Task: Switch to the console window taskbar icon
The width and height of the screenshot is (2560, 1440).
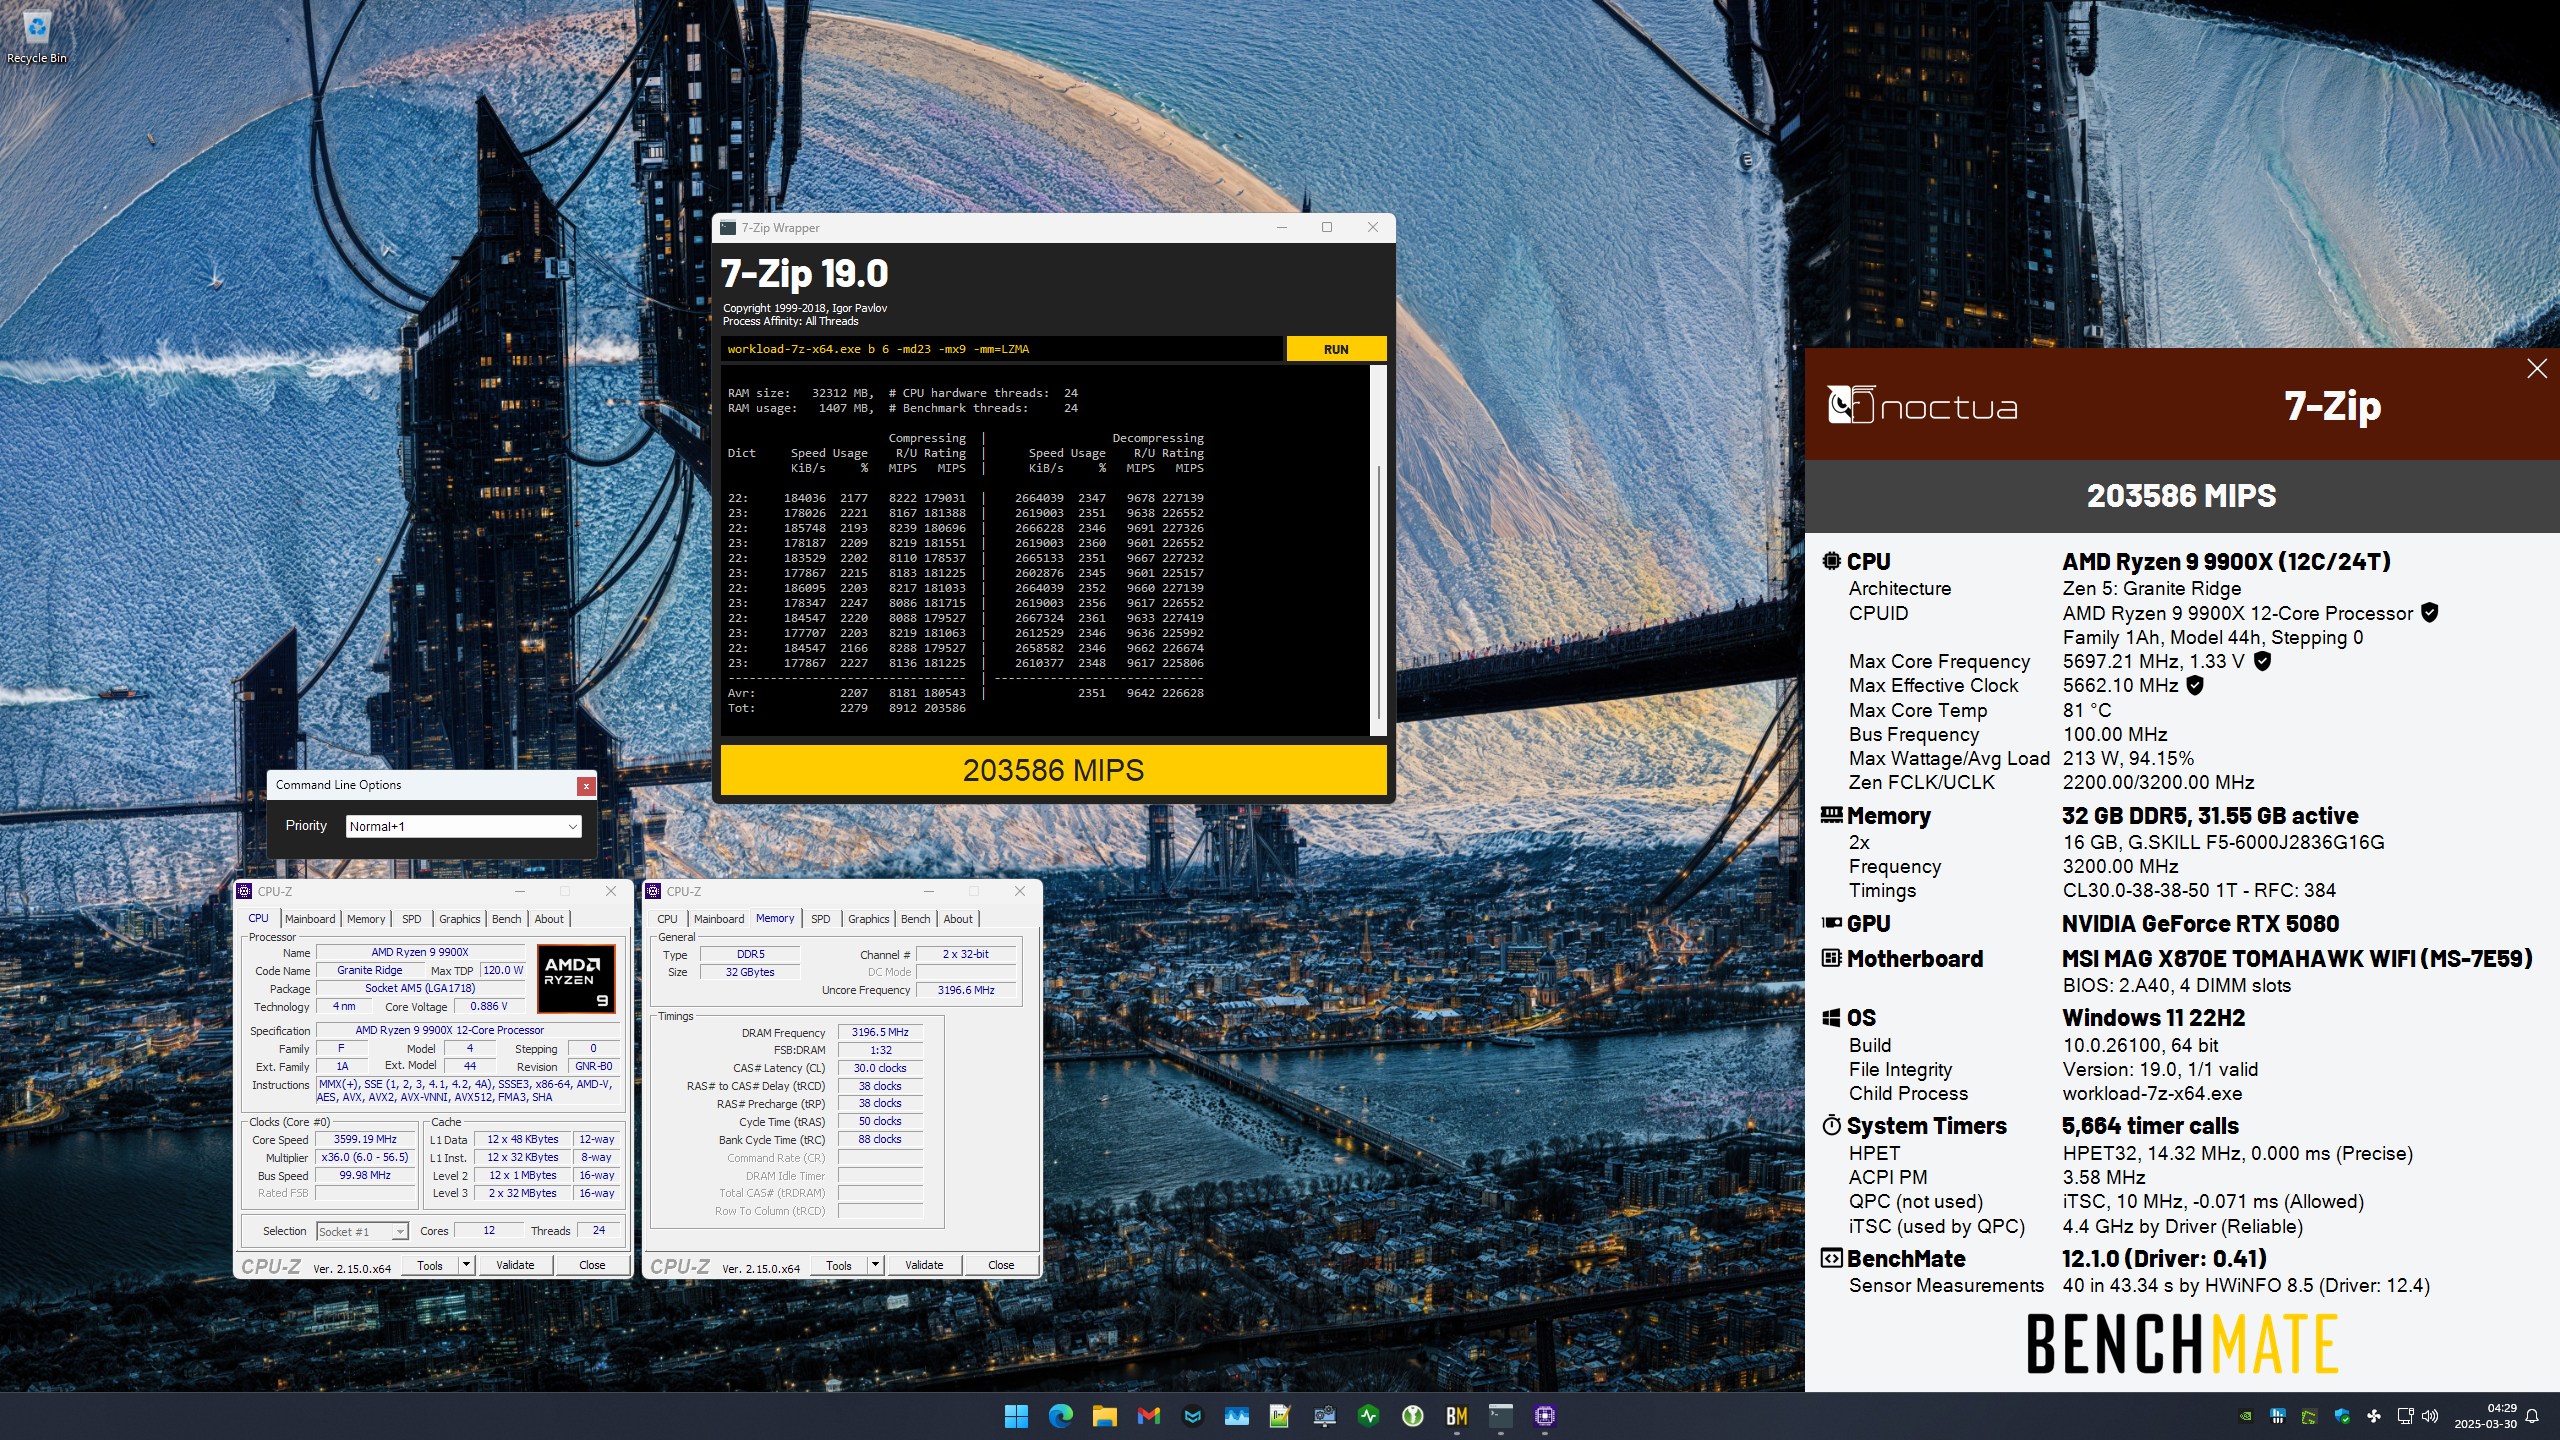Action: click(1500, 1415)
